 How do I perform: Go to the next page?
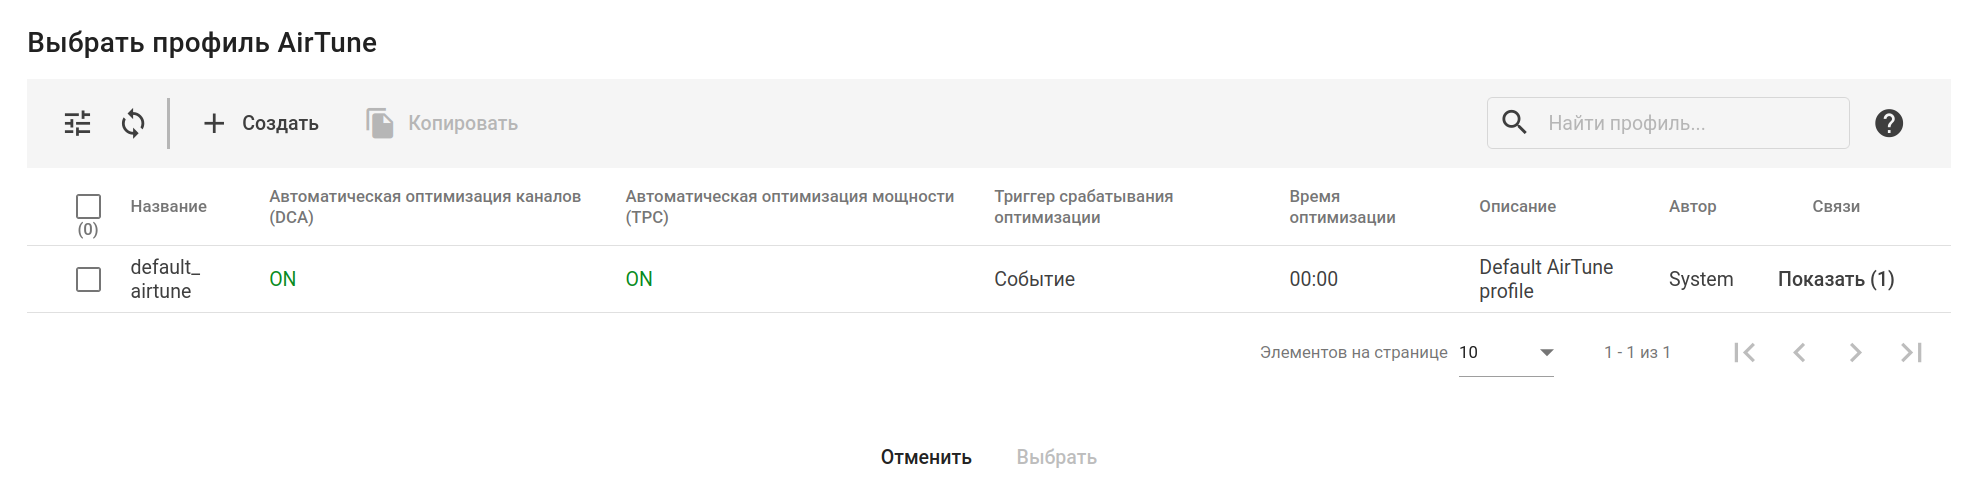click(x=1855, y=352)
